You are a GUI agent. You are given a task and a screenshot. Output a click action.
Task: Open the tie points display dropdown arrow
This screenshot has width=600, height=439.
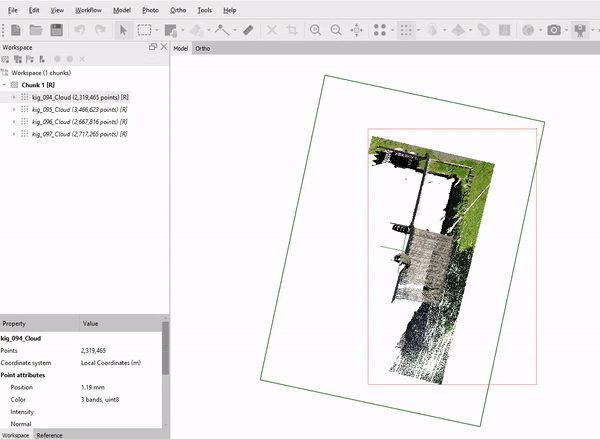click(392, 30)
